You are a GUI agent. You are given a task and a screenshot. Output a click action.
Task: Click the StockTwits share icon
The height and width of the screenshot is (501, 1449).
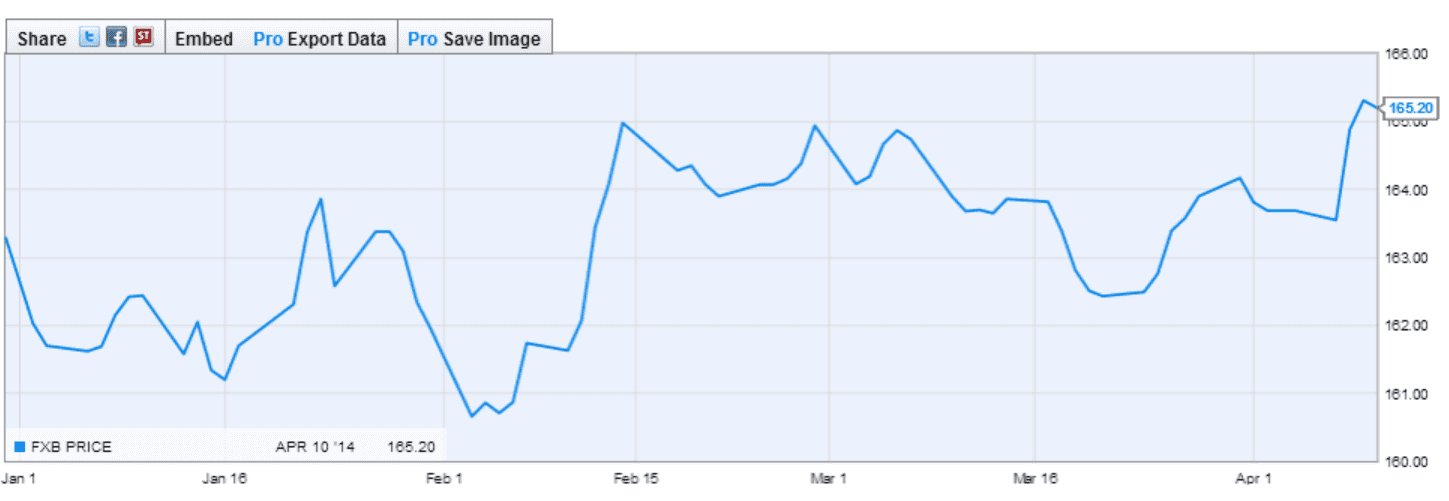tap(144, 38)
